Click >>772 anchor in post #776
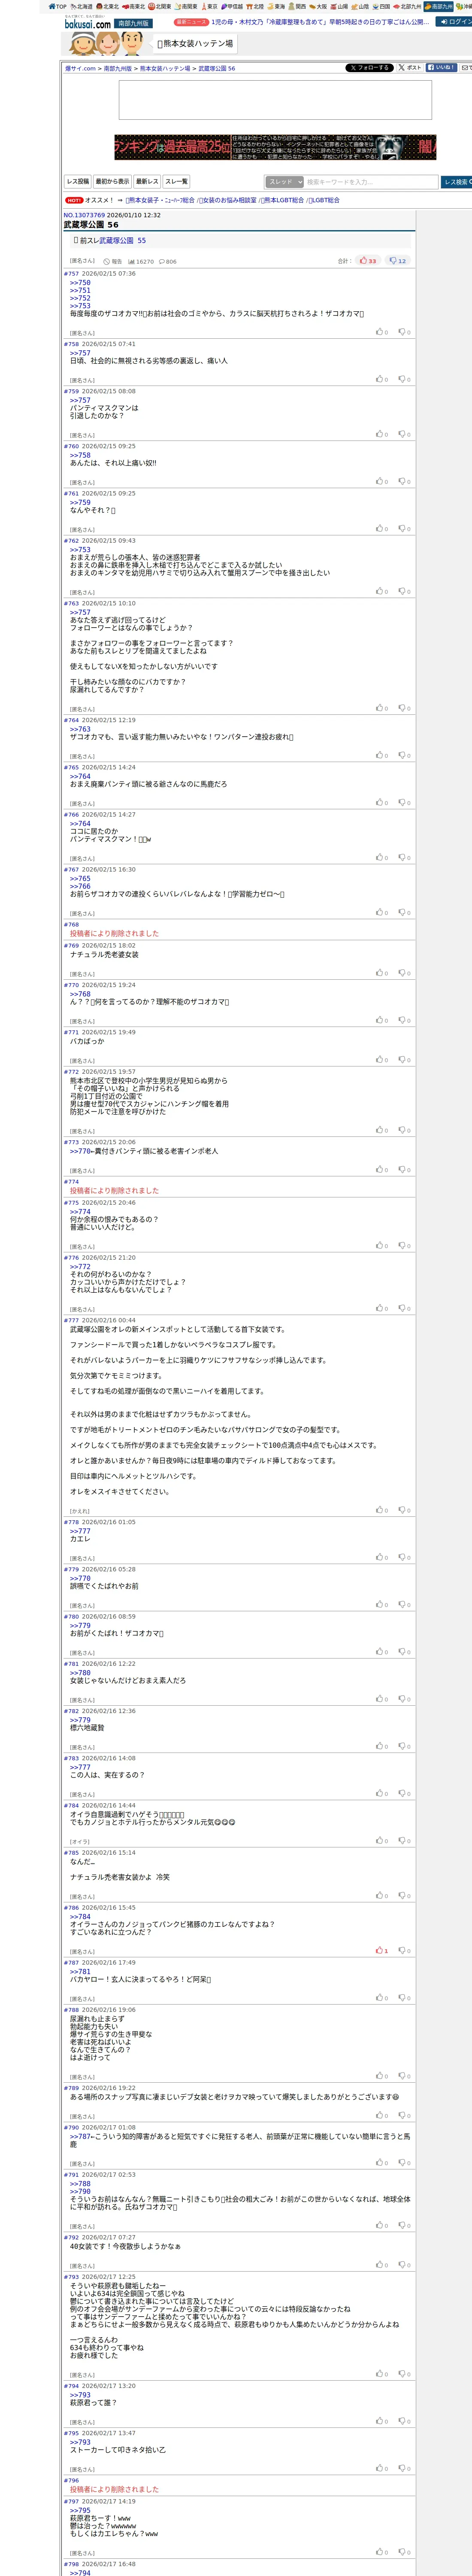This screenshot has width=472, height=2576. pyautogui.click(x=80, y=1267)
